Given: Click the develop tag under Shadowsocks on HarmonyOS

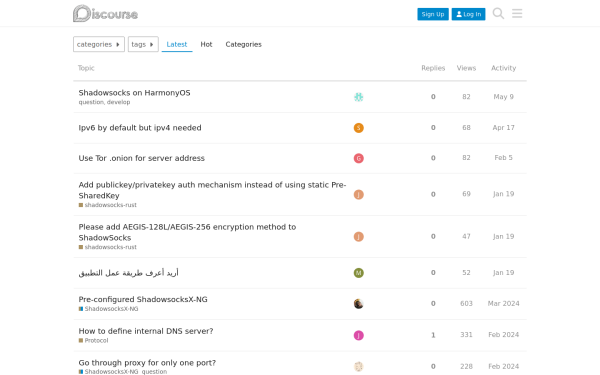Looking at the screenshot, I should [x=119, y=102].
